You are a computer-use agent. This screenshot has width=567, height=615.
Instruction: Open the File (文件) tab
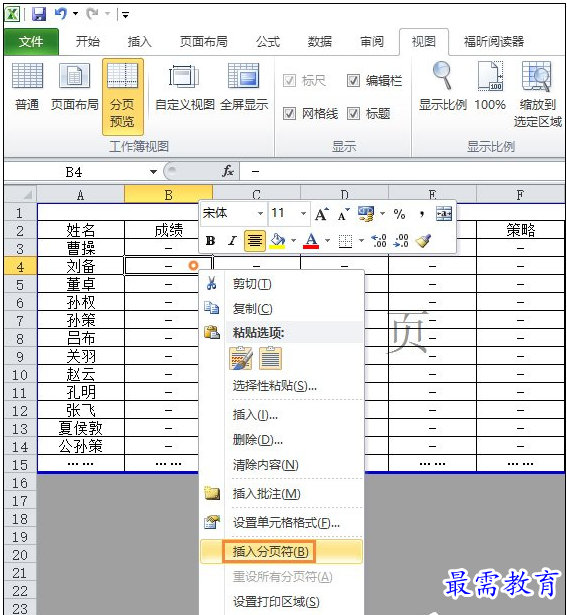click(x=31, y=42)
